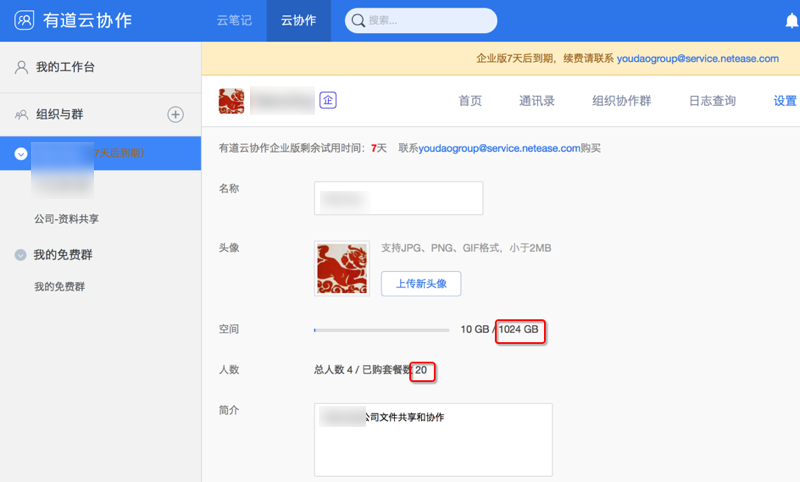Click email link in trial time line

pos(499,148)
